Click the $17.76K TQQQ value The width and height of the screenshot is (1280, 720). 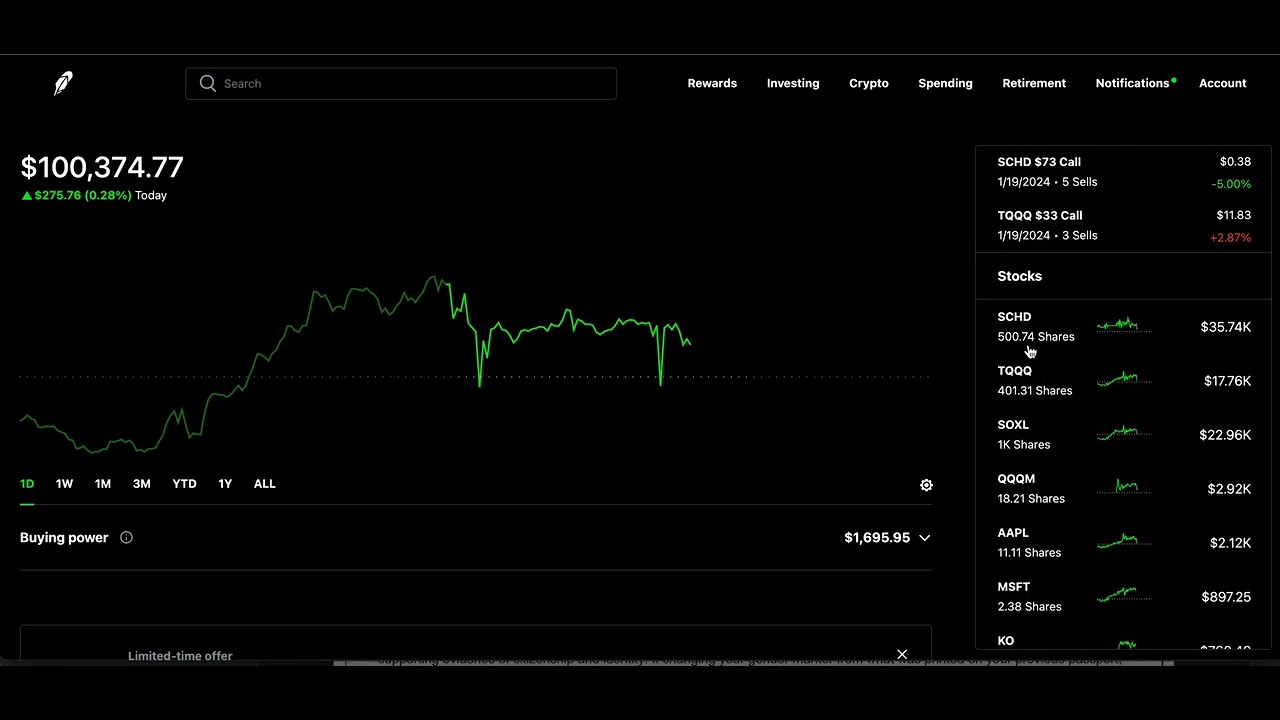tap(1227, 381)
